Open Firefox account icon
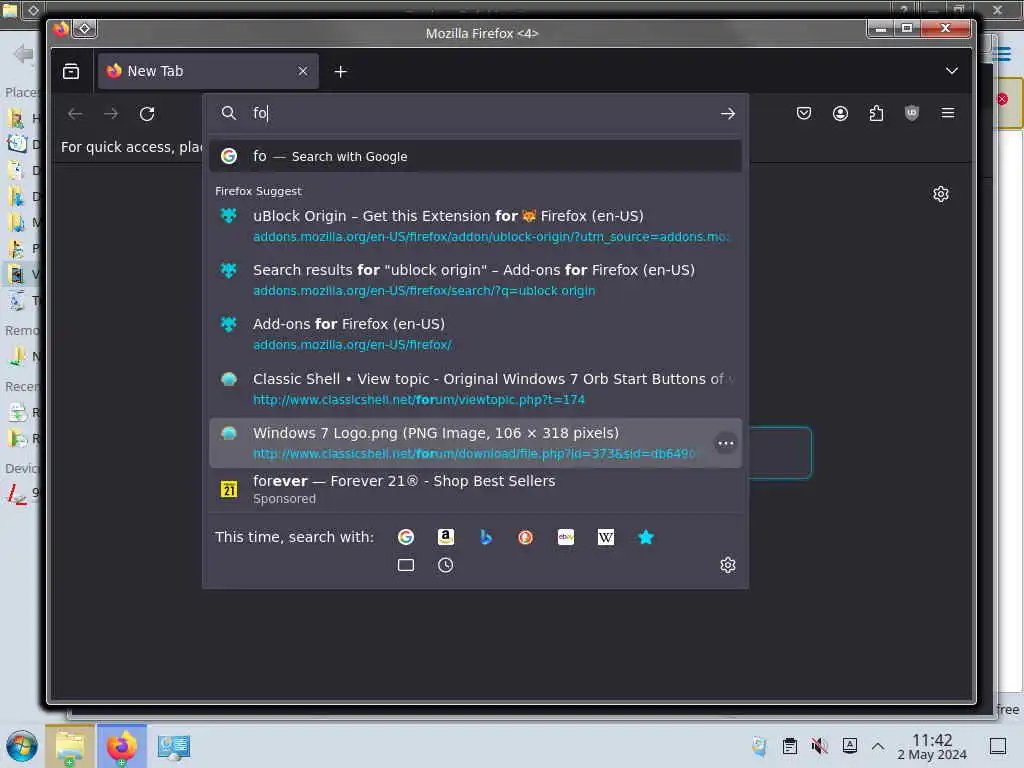Screen dimensions: 1024x768 pos(840,113)
